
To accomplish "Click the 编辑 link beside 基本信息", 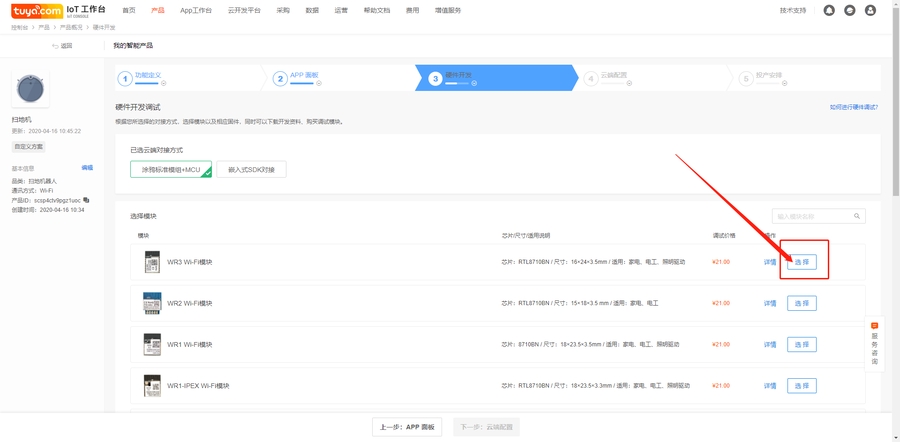I will (x=87, y=168).
